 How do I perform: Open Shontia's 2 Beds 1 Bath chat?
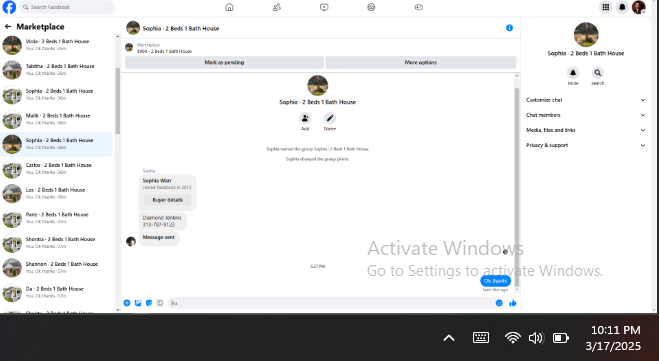(x=56, y=243)
